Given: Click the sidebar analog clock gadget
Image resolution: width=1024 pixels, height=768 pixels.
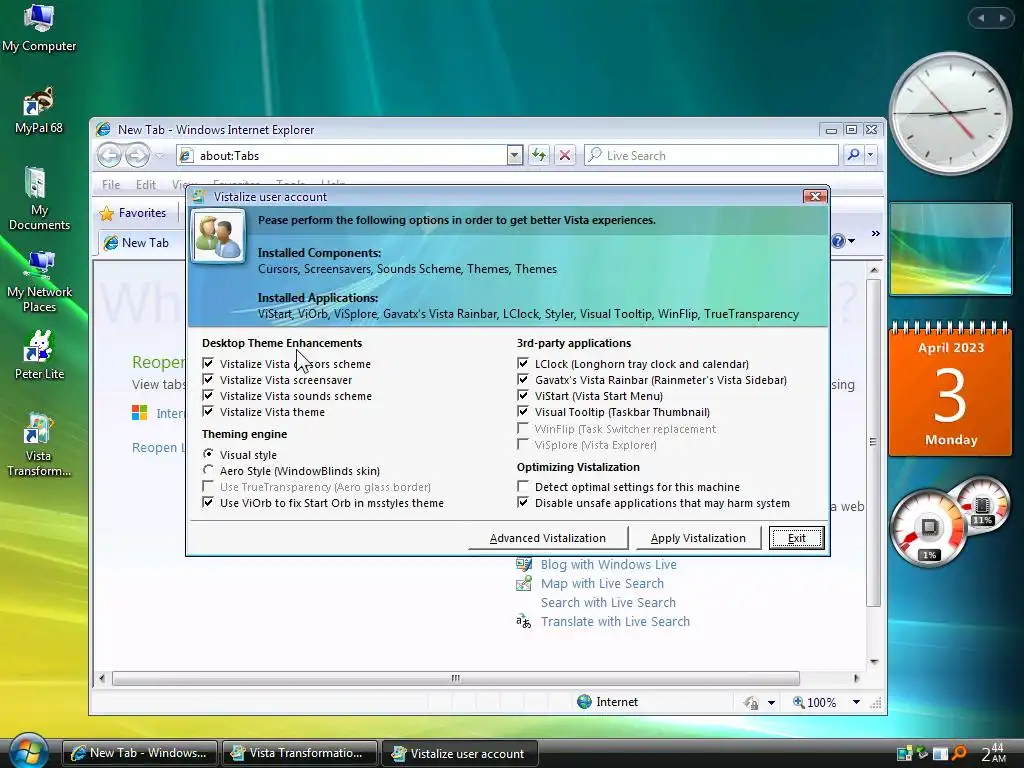Looking at the screenshot, I should [x=951, y=113].
